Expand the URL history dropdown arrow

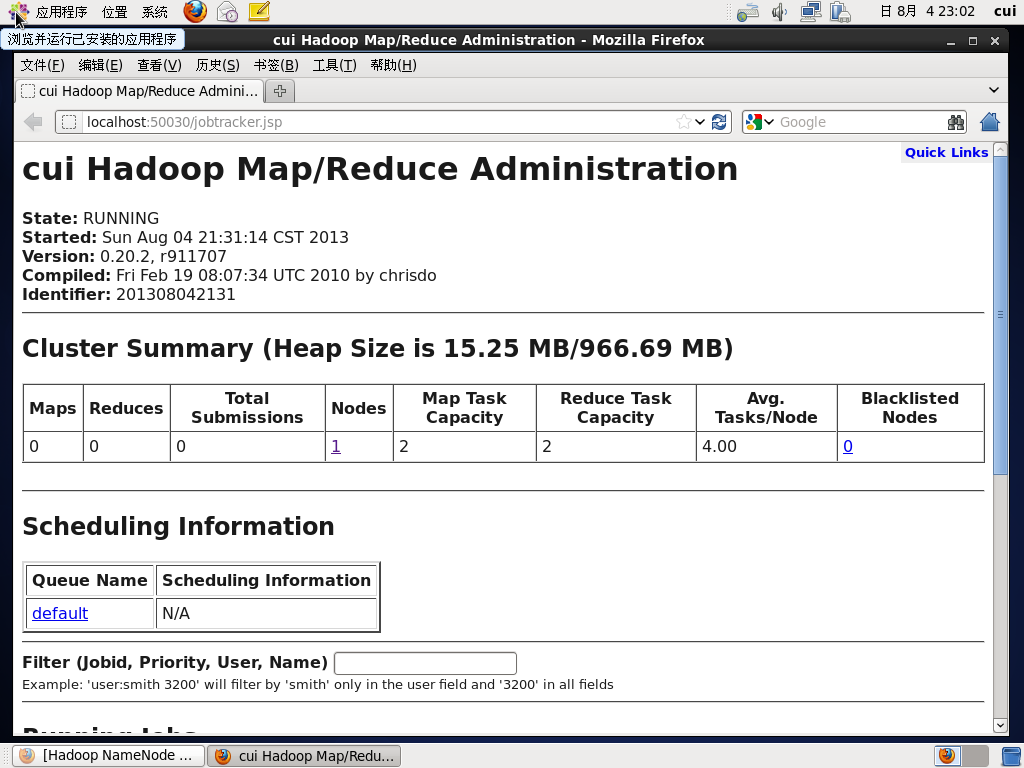[x=700, y=122]
